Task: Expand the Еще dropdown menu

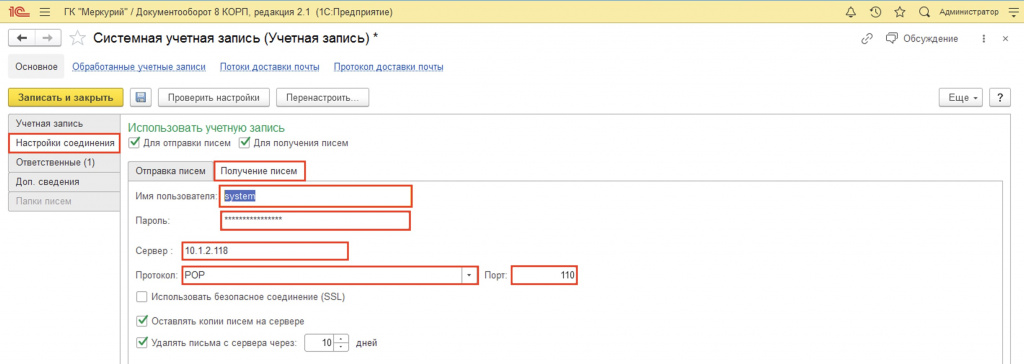Action: click(x=961, y=97)
